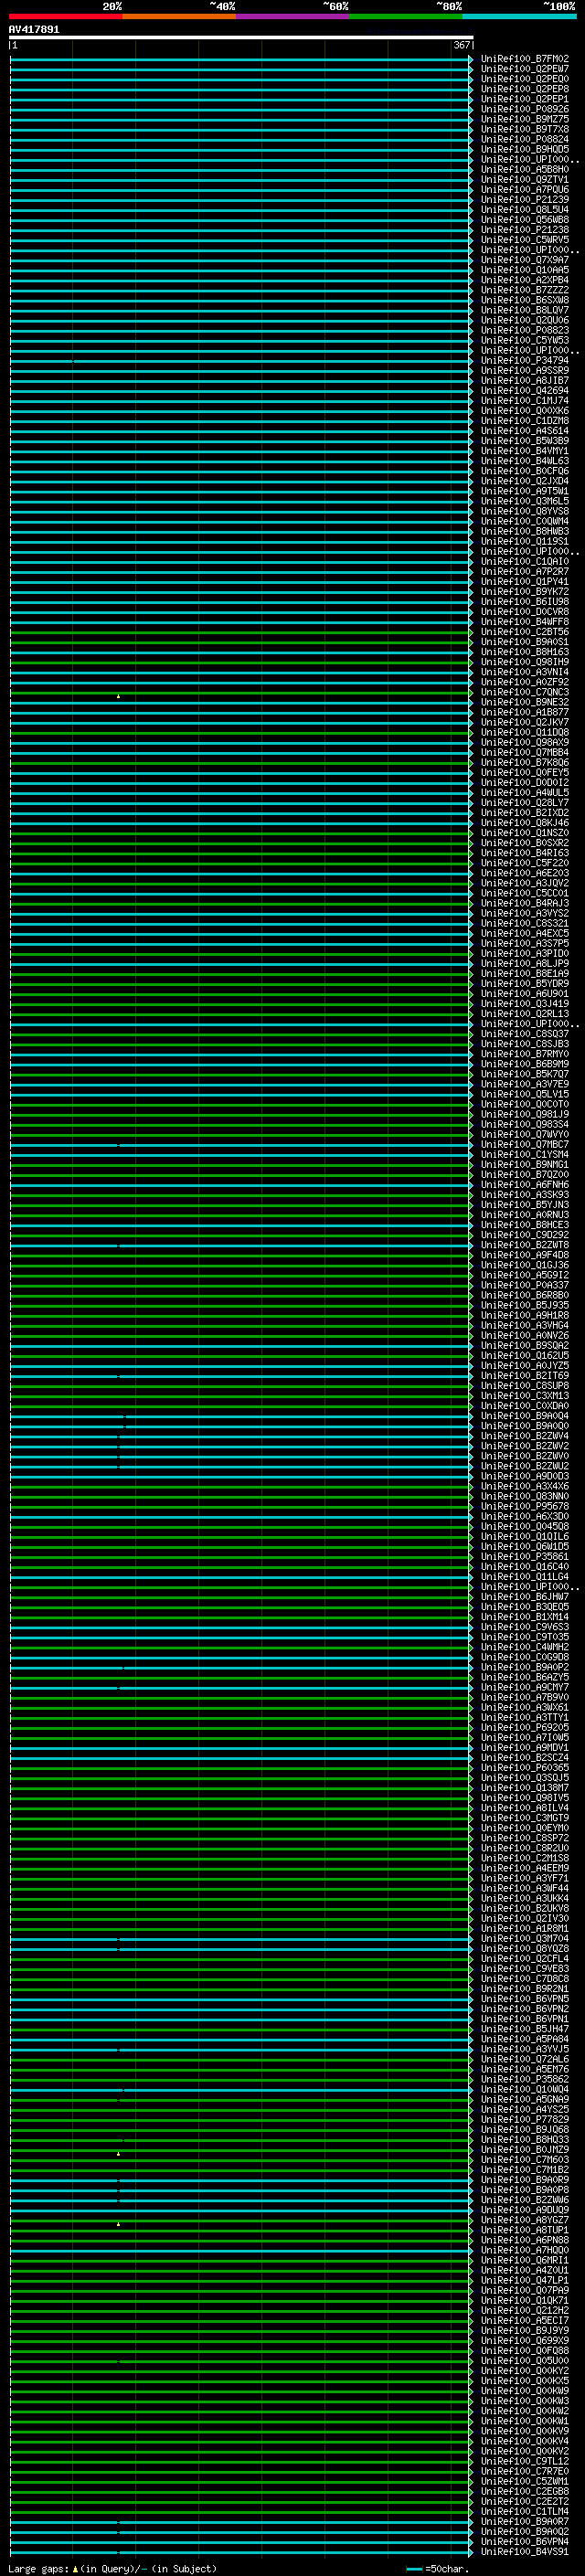Screen dimensions: 585x2576
Task: Click yellow gap marker on UniRef100_C7QNC3 row
Action: click(x=118, y=695)
